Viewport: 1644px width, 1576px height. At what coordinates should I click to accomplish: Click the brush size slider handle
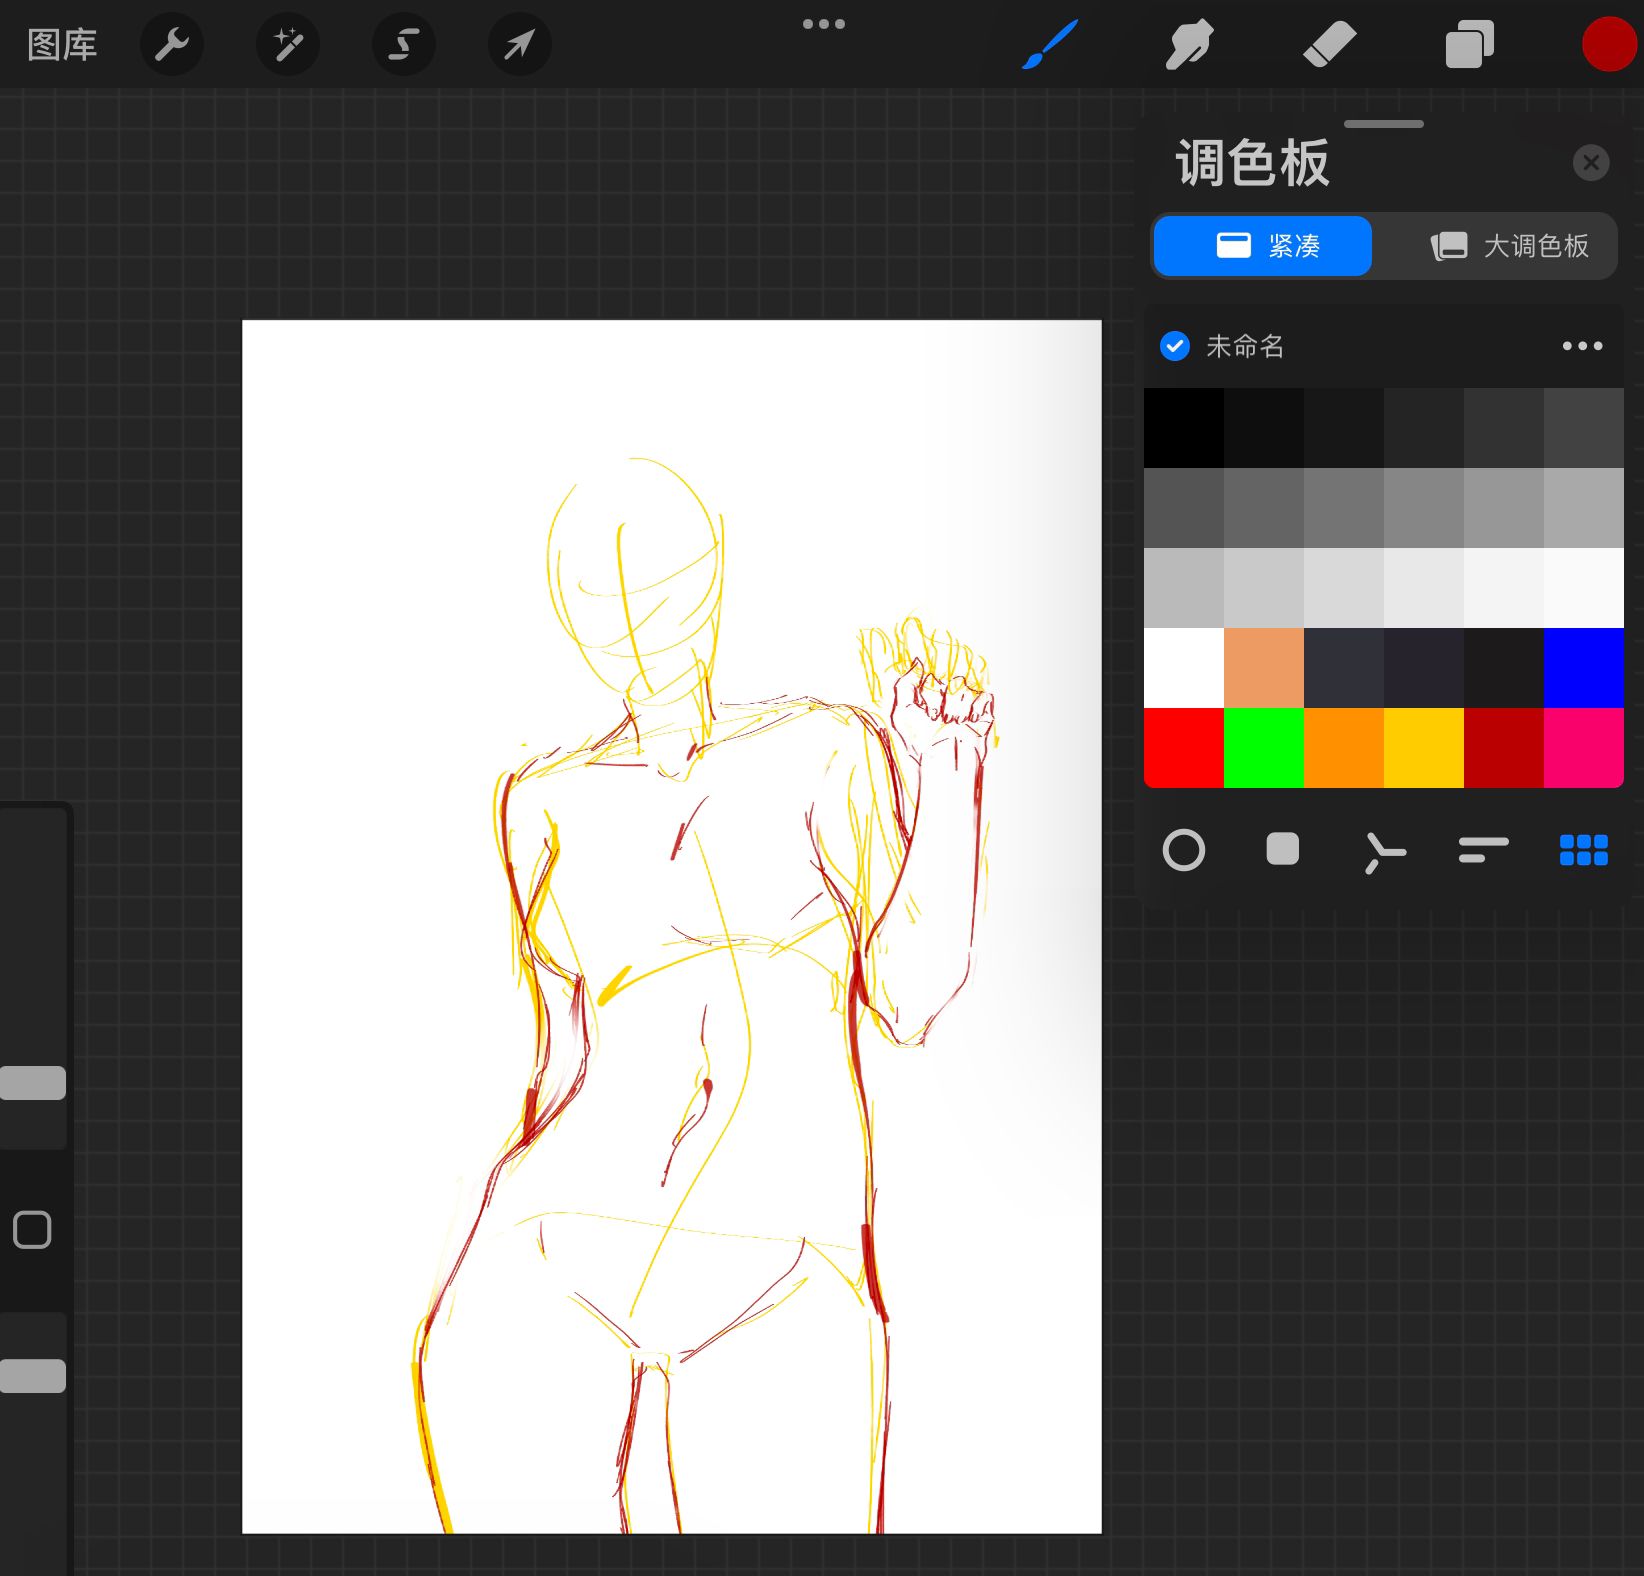[33, 1083]
